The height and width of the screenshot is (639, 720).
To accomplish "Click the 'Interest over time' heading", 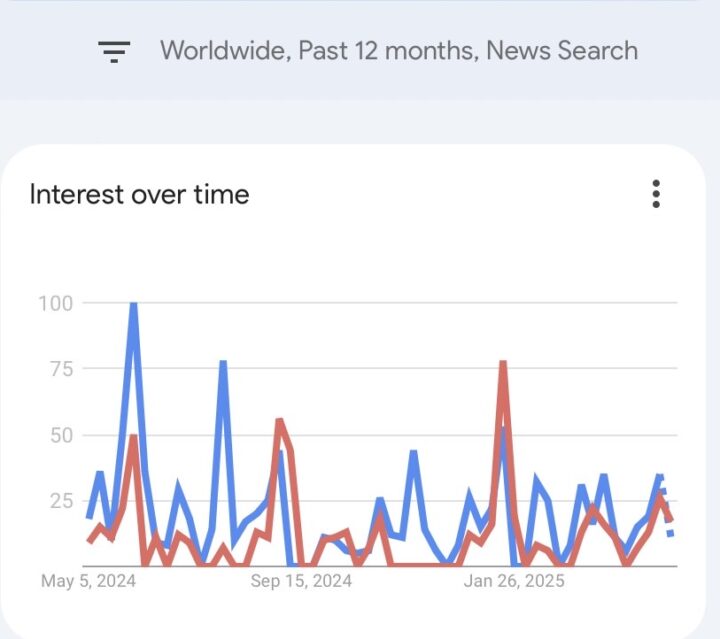I will [x=139, y=194].
